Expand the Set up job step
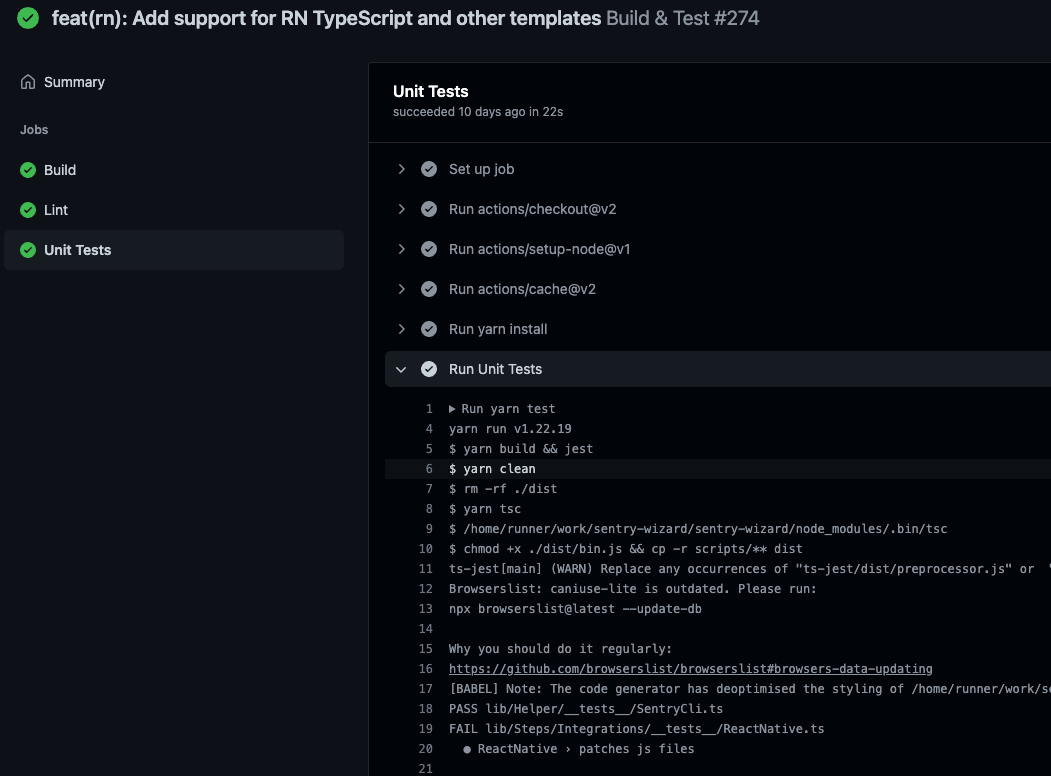 click(401, 169)
